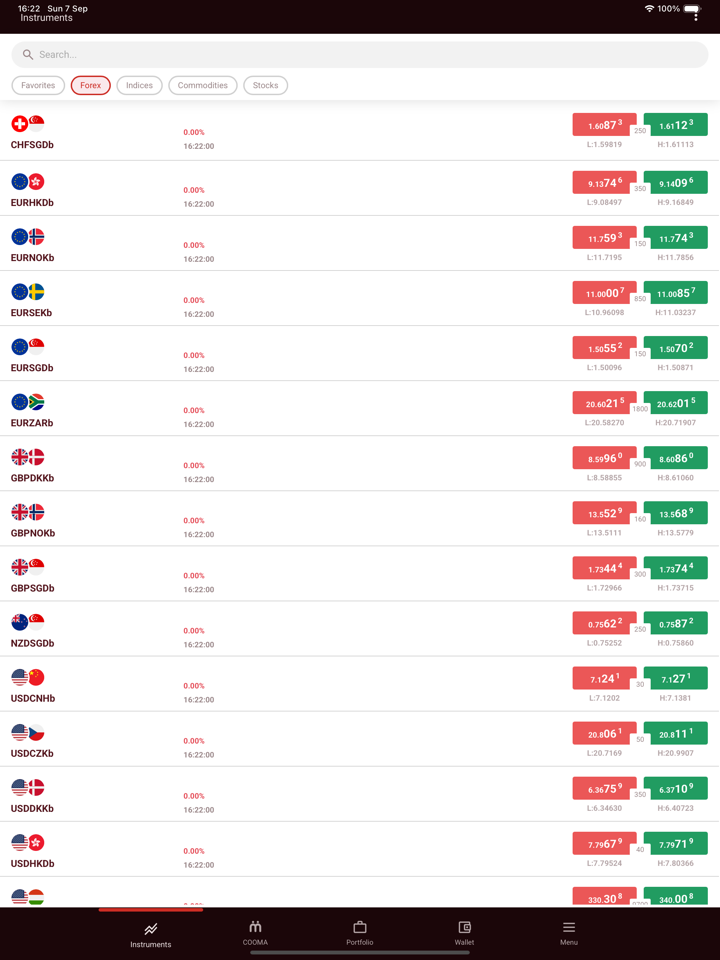Open the Instruments tab icon
720x960 pixels.
[151, 929]
